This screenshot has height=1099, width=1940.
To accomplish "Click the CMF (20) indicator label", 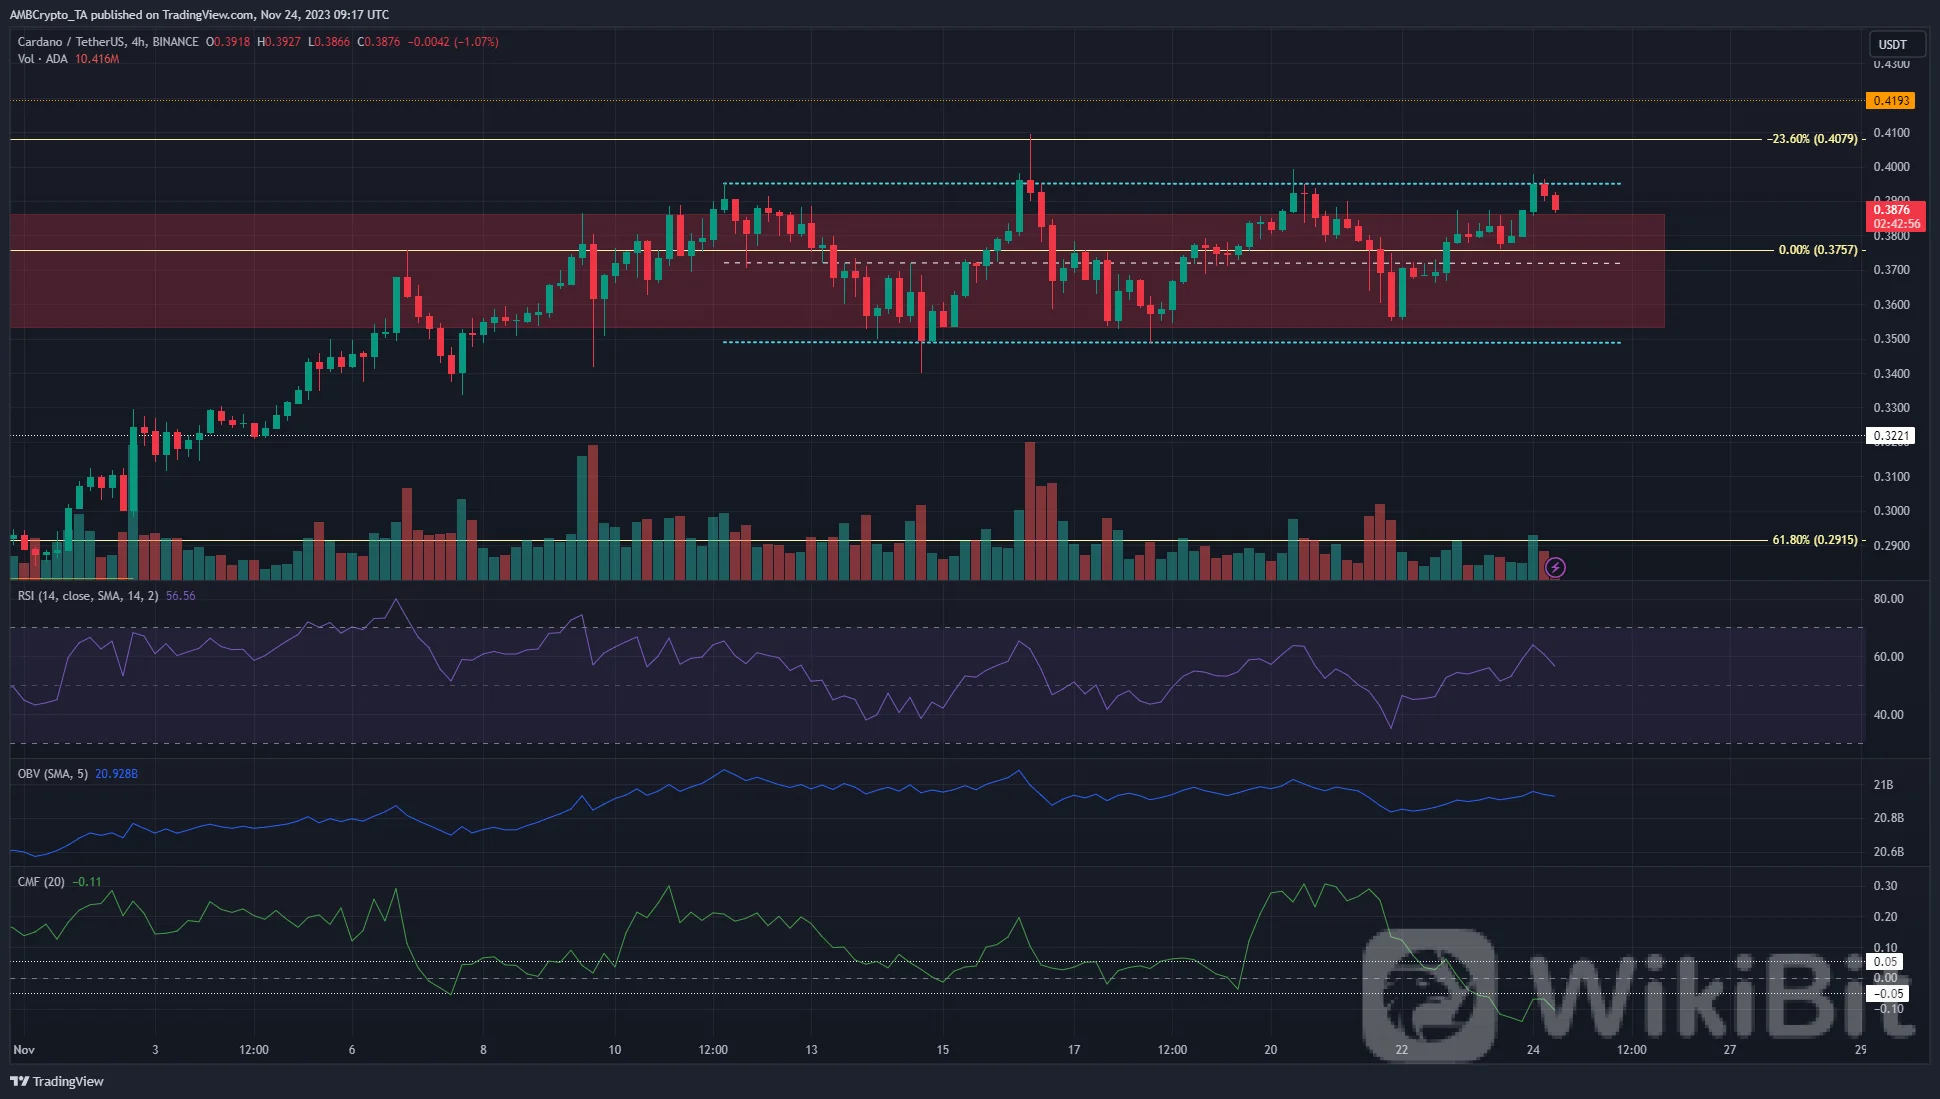I will (41, 882).
